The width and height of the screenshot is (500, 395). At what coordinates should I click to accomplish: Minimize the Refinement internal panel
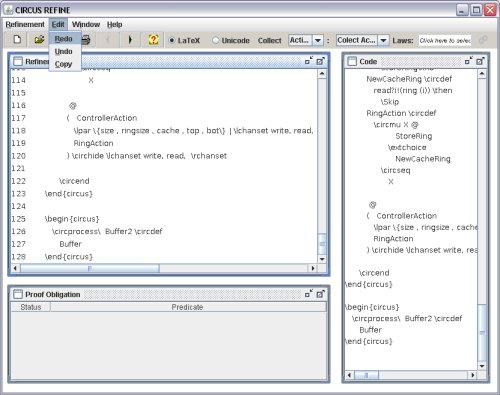click(x=309, y=61)
